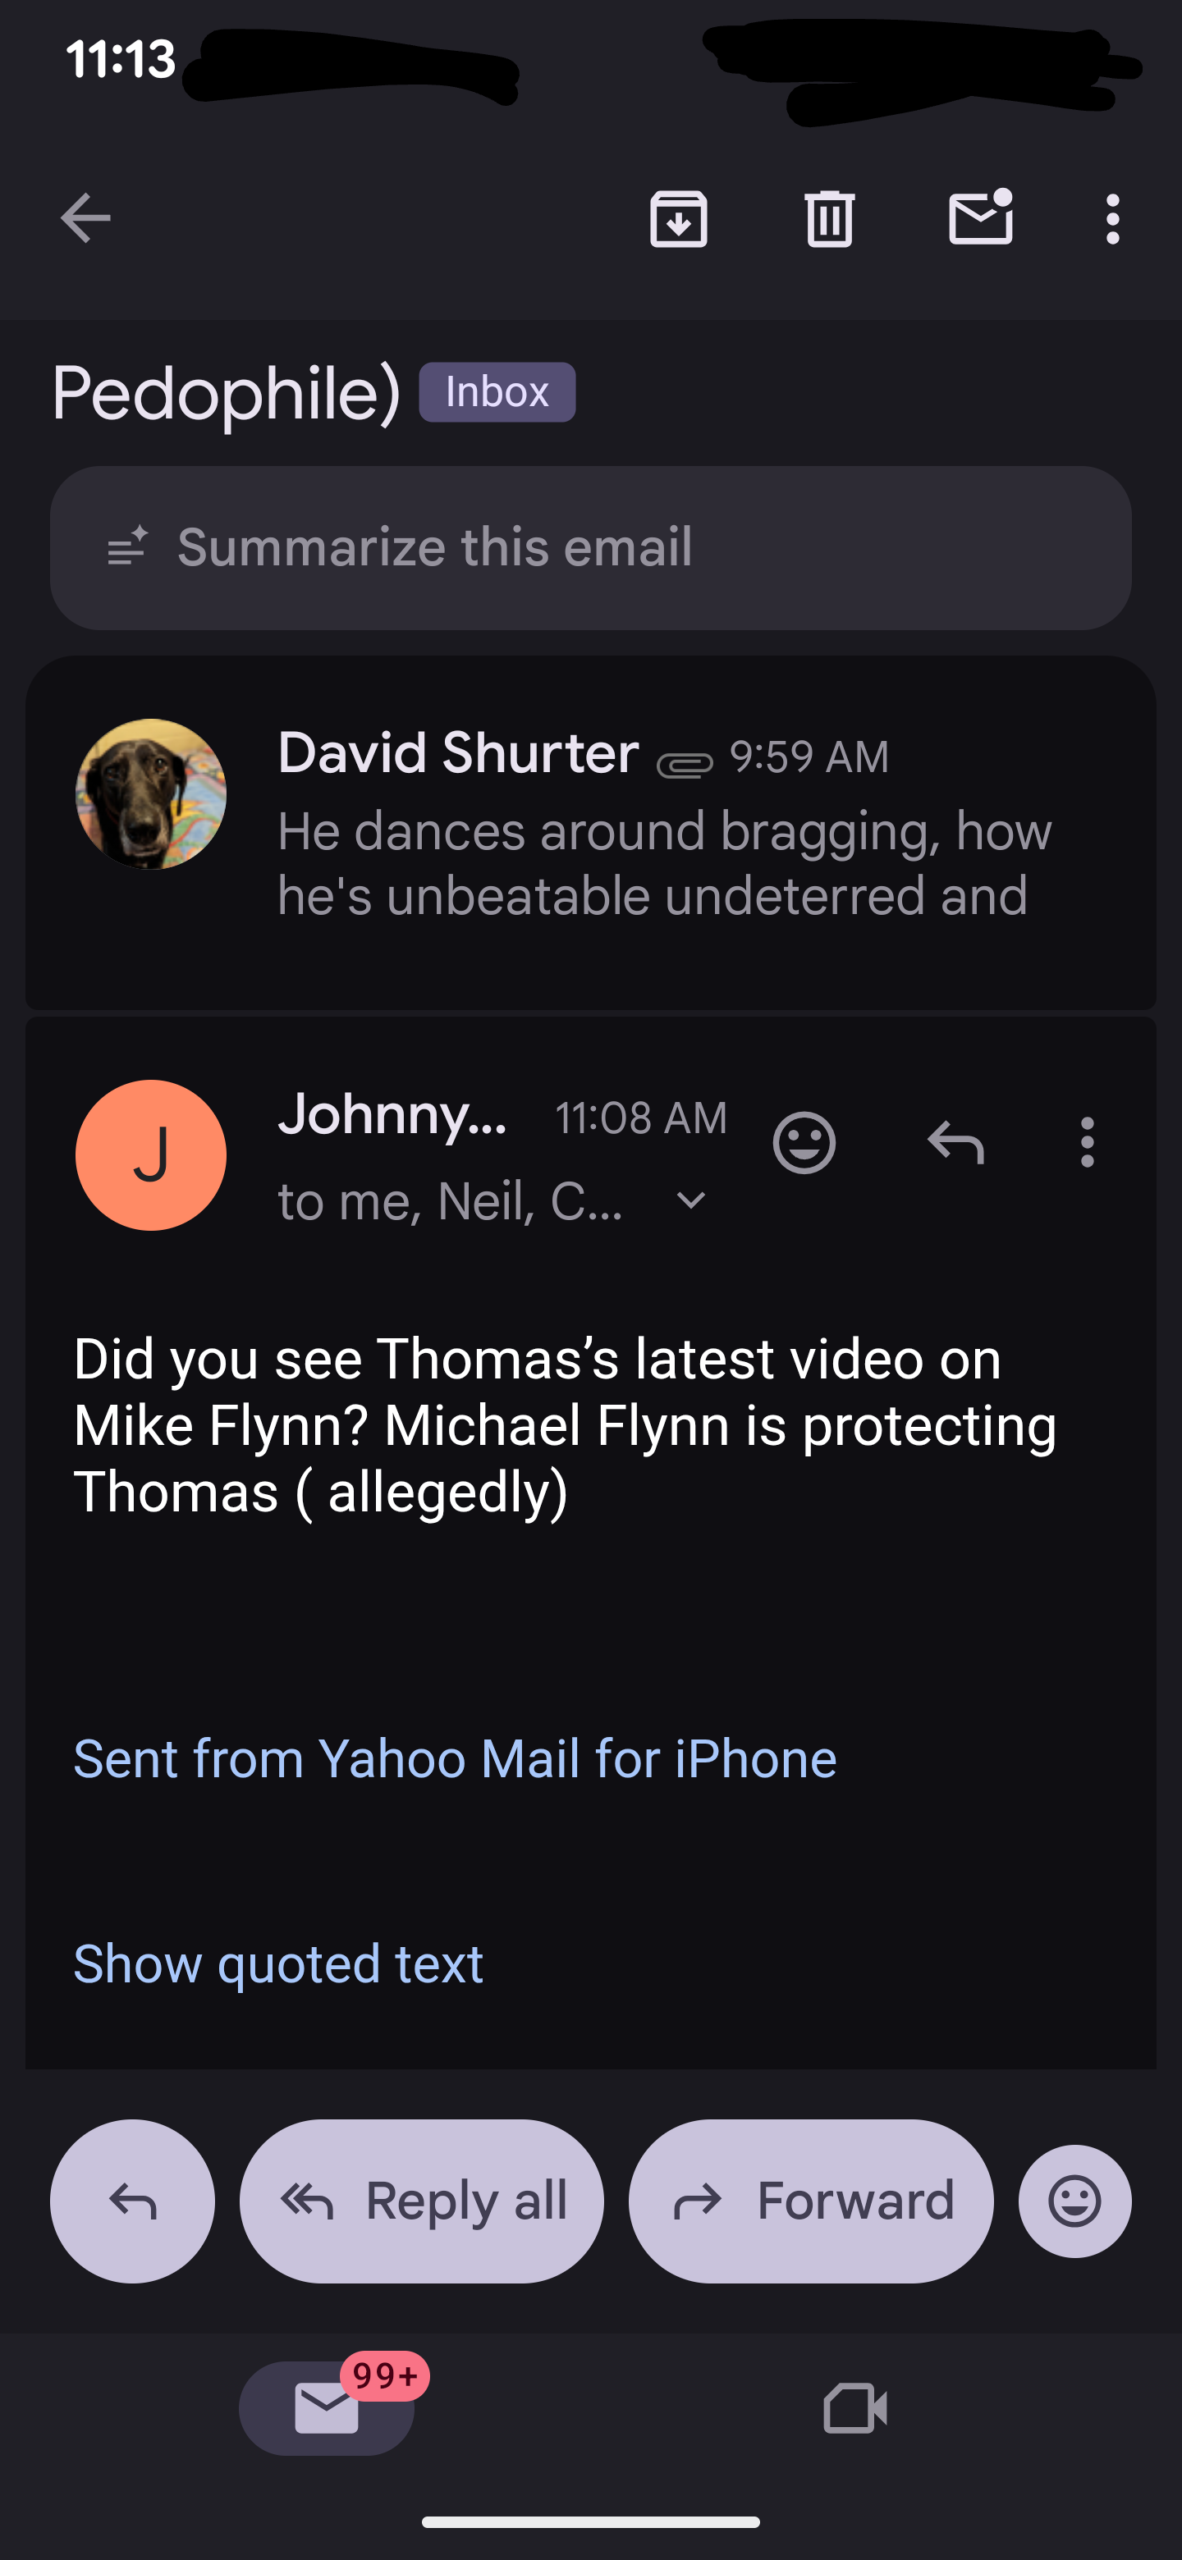1182x2560 pixels.
Task: Tap the Inbox label chip
Action: coord(497,392)
